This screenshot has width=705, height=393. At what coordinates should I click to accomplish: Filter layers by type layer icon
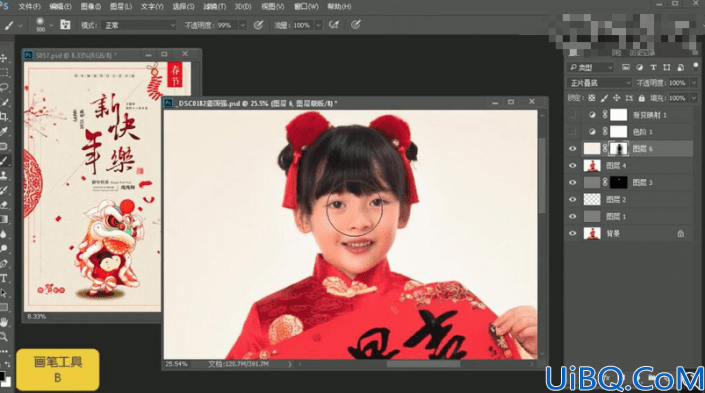pyautogui.click(x=653, y=67)
